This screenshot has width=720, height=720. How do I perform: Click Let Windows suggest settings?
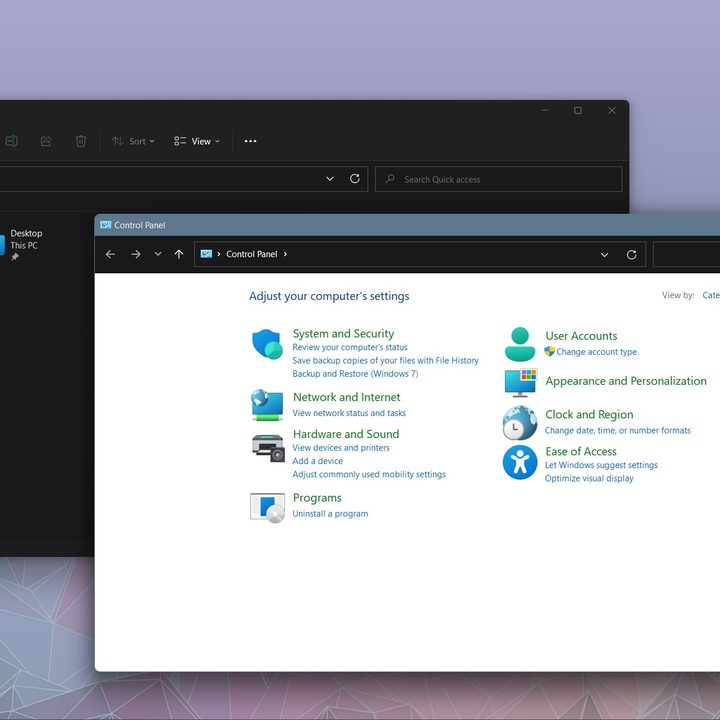click(601, 465)
